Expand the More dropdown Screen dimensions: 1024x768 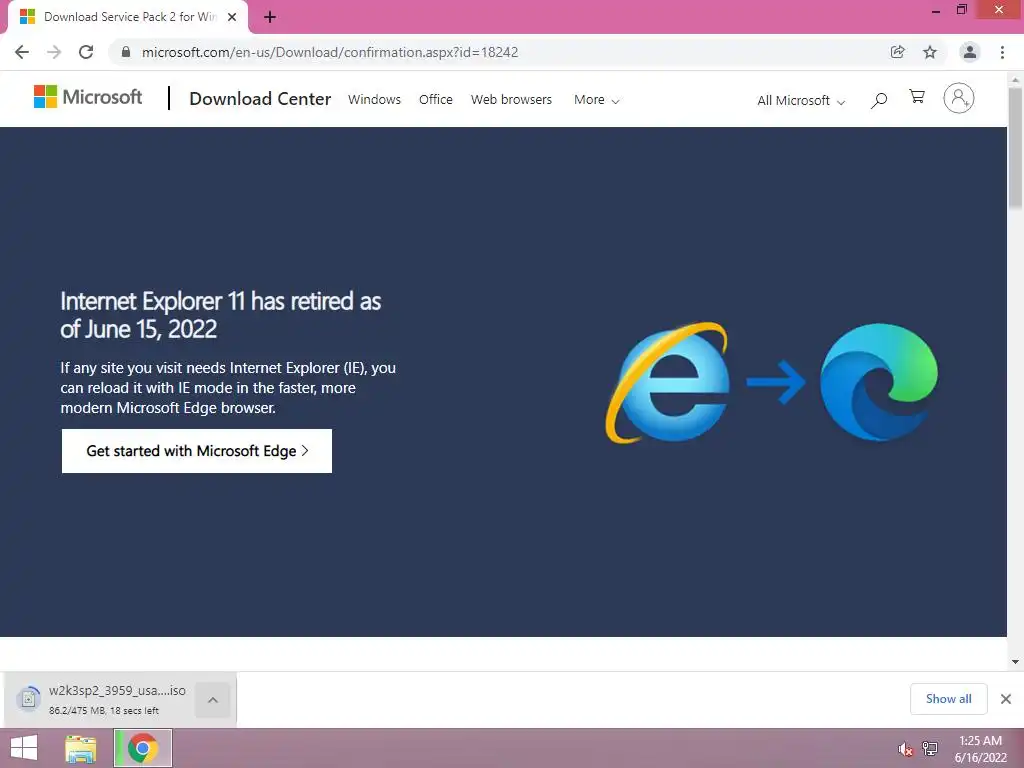click(596, 100)
